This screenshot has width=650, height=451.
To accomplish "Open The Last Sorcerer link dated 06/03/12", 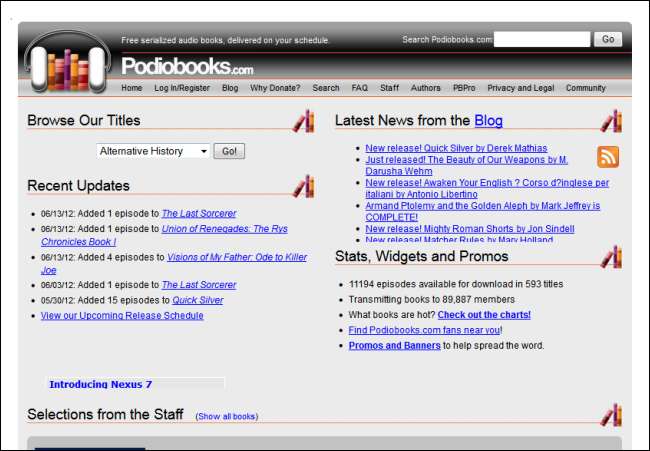I will point(199,285).
